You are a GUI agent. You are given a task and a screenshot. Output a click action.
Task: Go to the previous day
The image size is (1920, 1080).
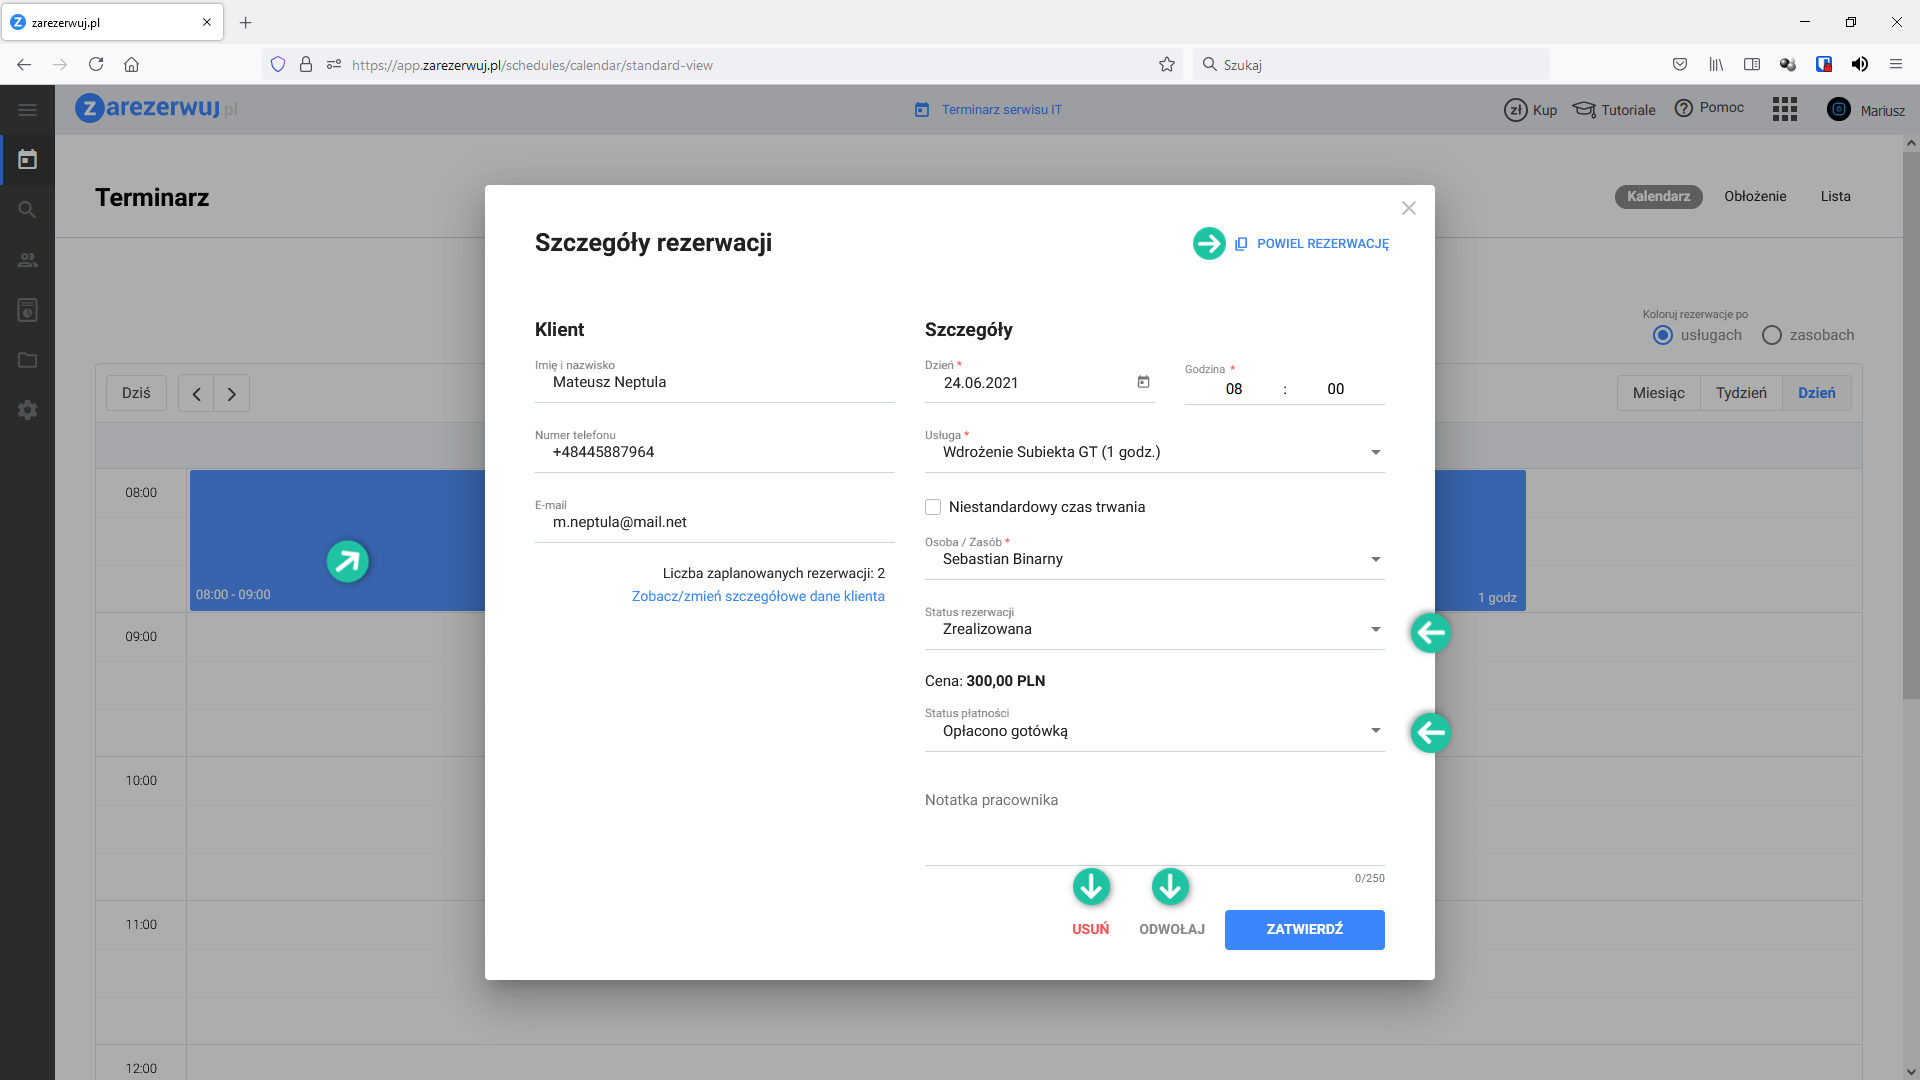[x=197, y=394]
